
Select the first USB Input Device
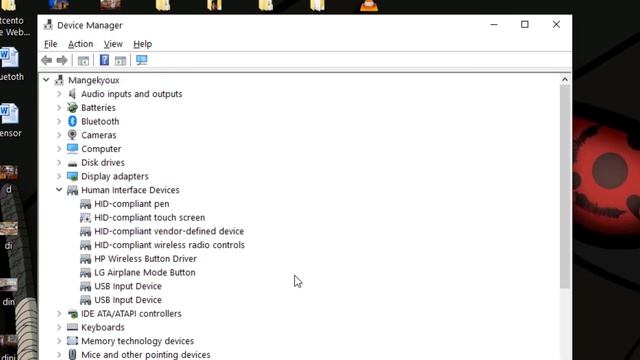point(128,286)
